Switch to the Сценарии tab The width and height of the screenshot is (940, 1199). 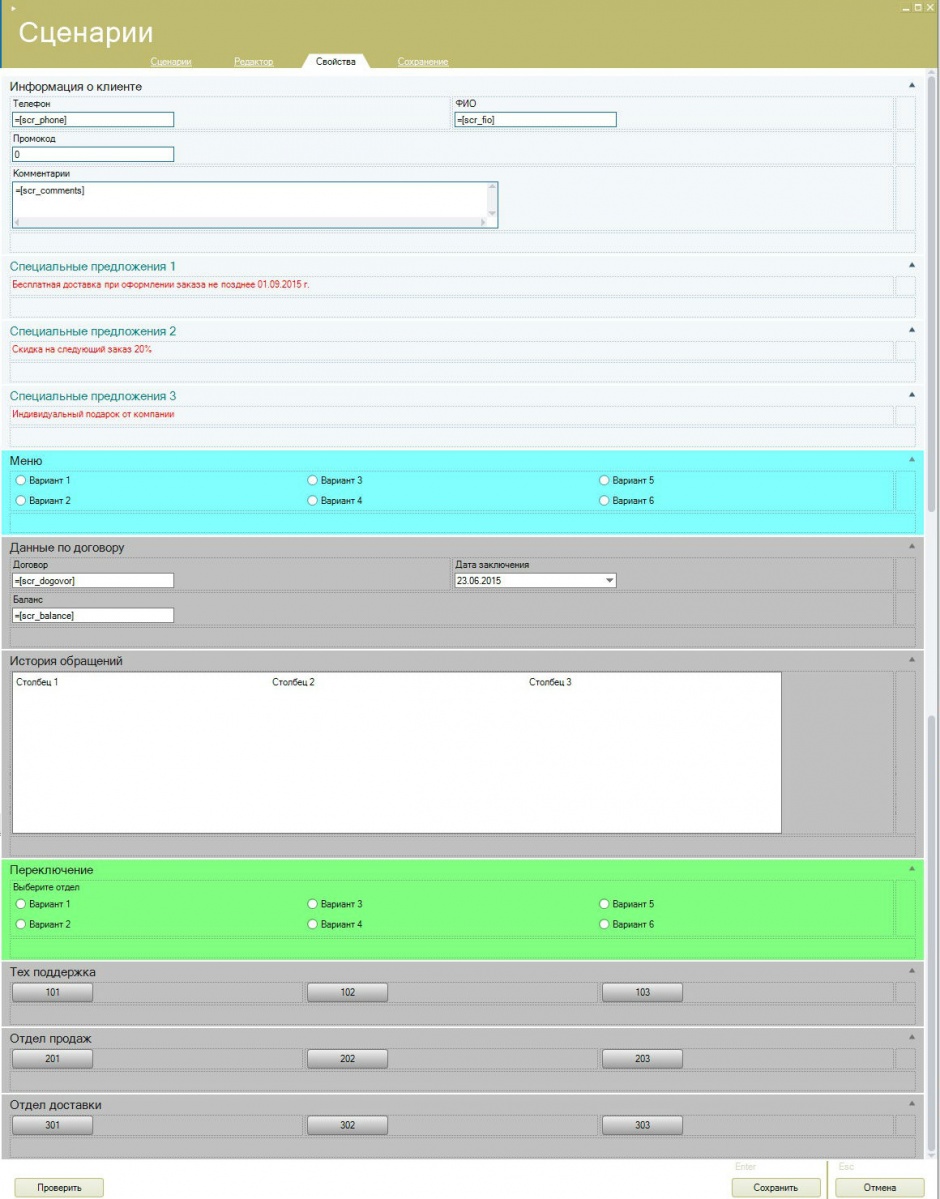(x=170, y=62)
